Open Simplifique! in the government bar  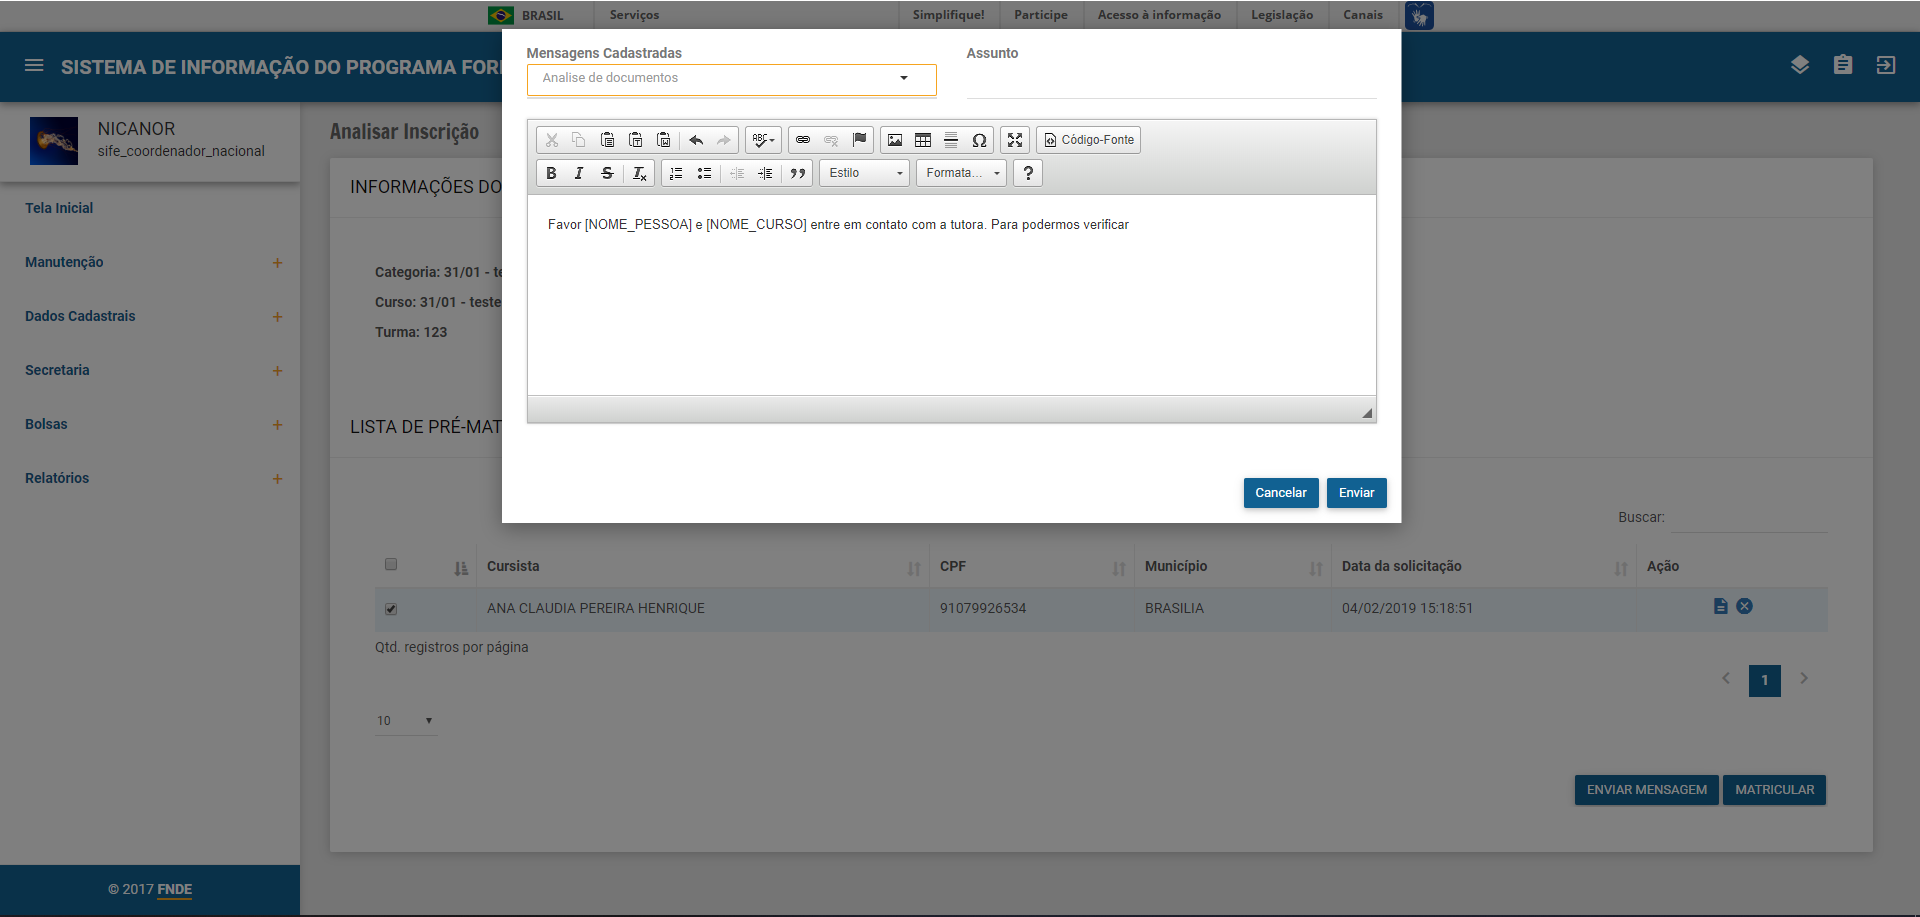(948, 15)
